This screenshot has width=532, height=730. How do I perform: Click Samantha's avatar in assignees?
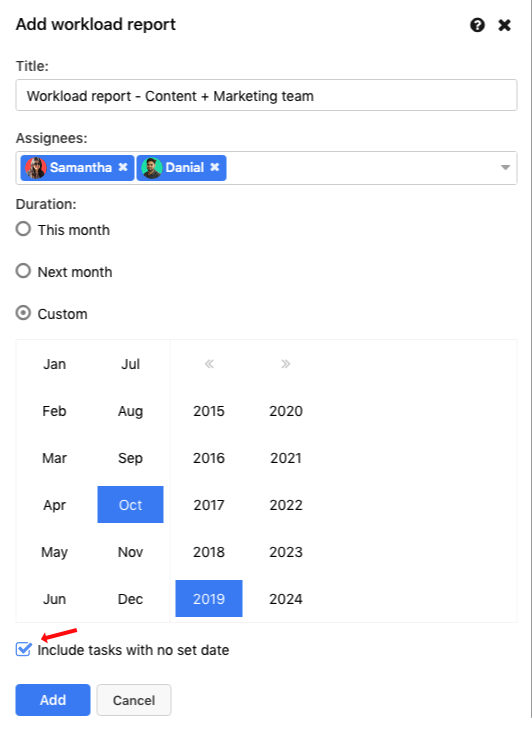pyautogui.click(x=35, y=168)
